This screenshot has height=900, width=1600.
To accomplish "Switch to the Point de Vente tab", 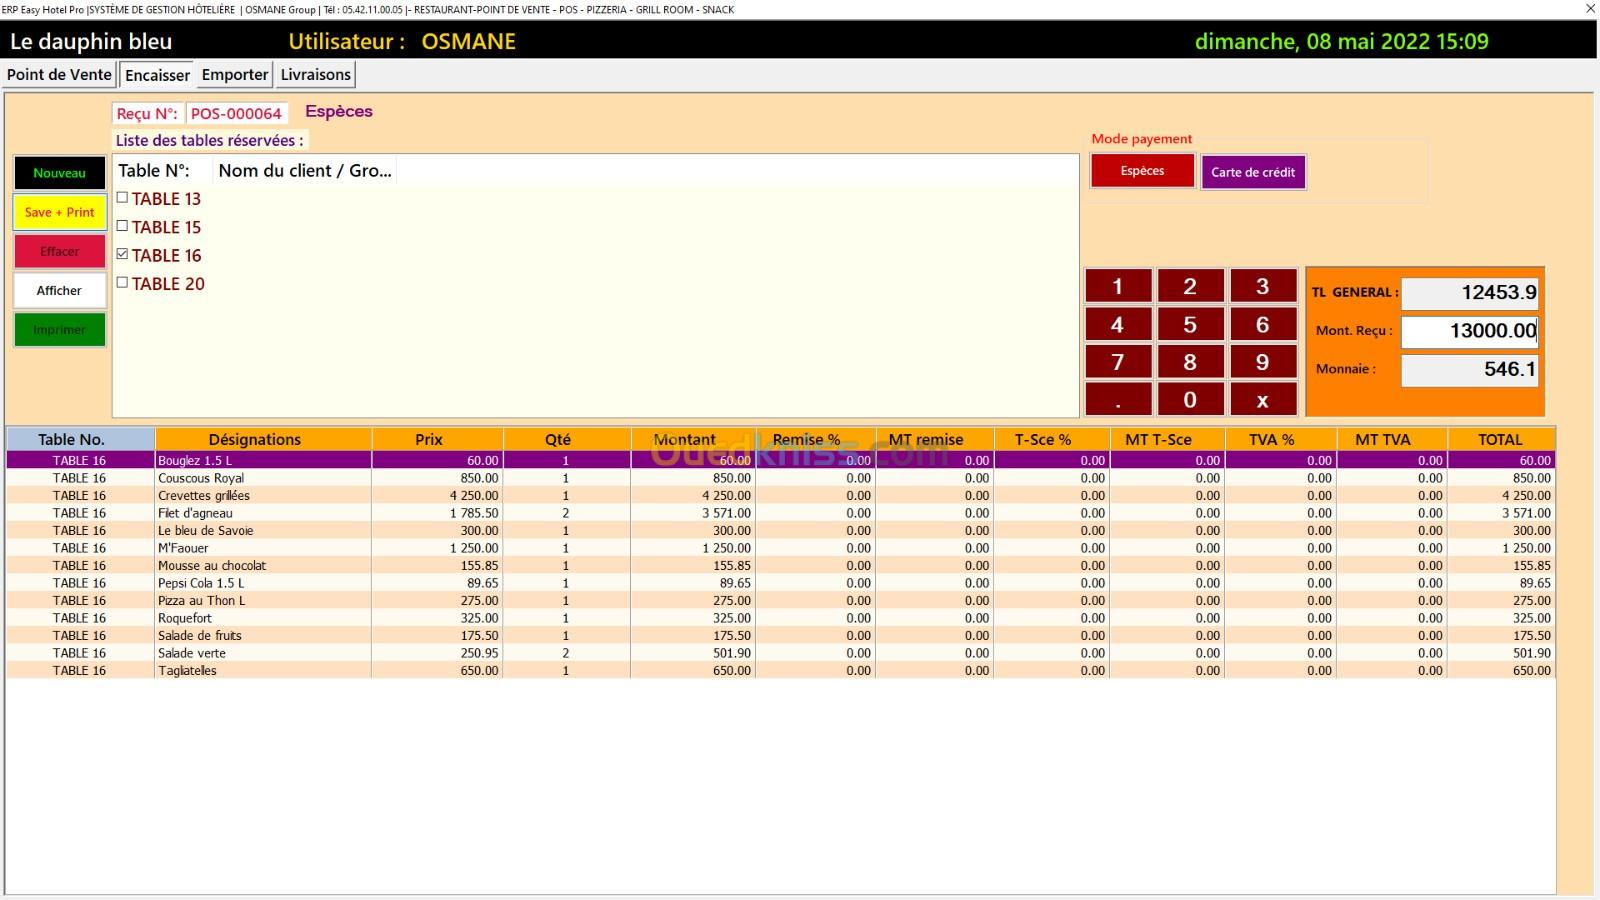I will [59, 75].
